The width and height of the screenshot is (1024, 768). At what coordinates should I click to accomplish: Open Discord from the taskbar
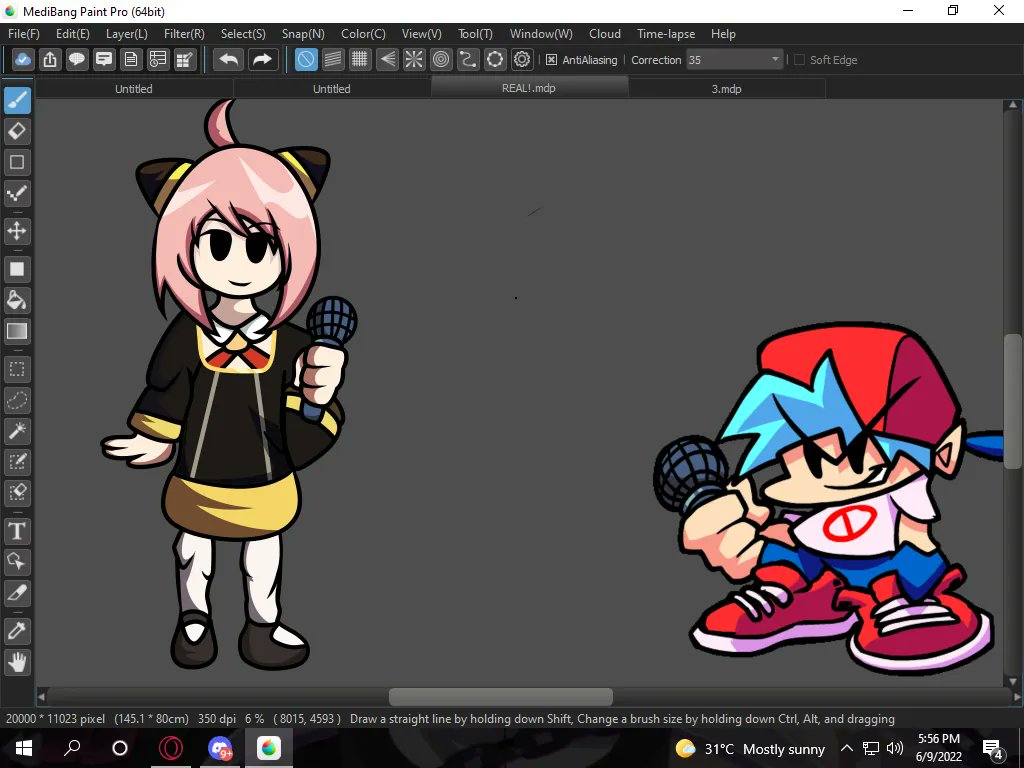click(220, 748)
